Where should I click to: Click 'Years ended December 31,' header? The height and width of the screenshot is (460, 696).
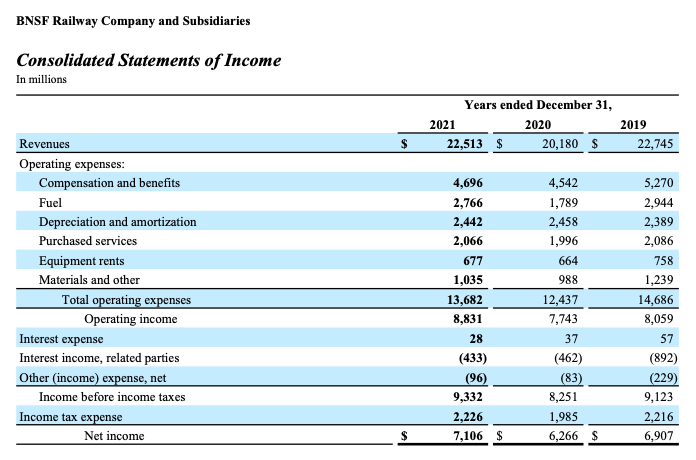tap(538, 105)
